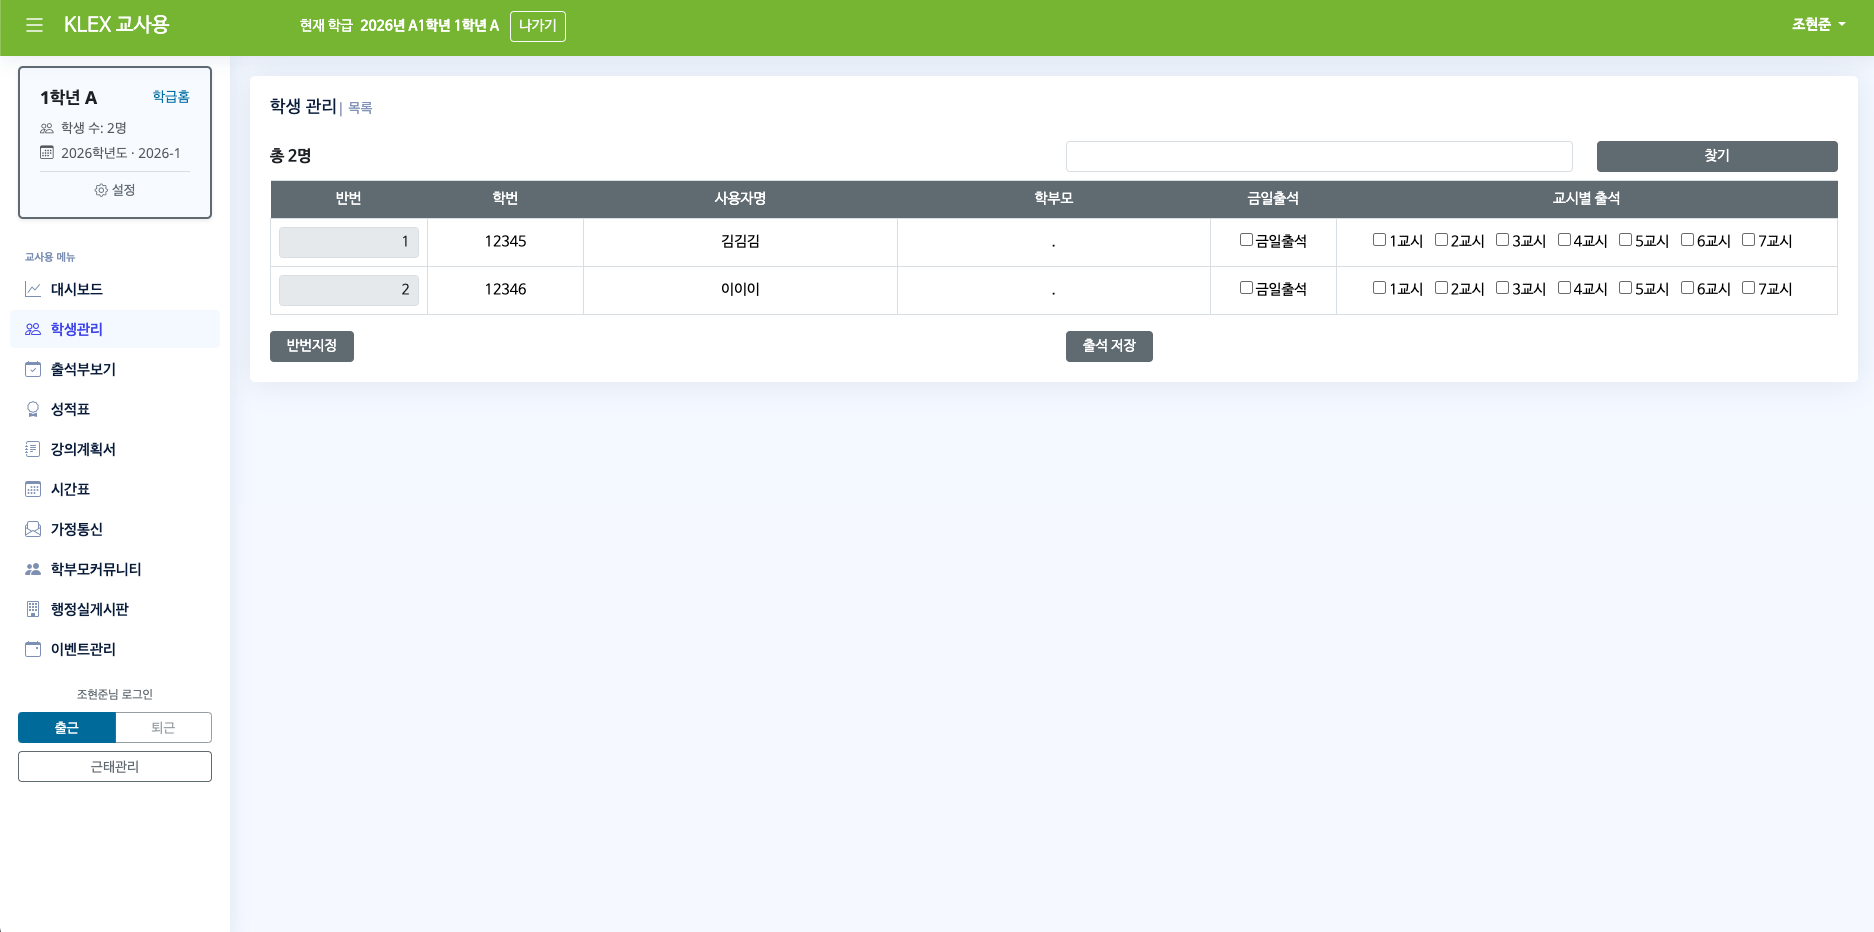The image size is (1874, 932).
Task: Check 3교시 for student 이이이
Action: (1502, 288)
